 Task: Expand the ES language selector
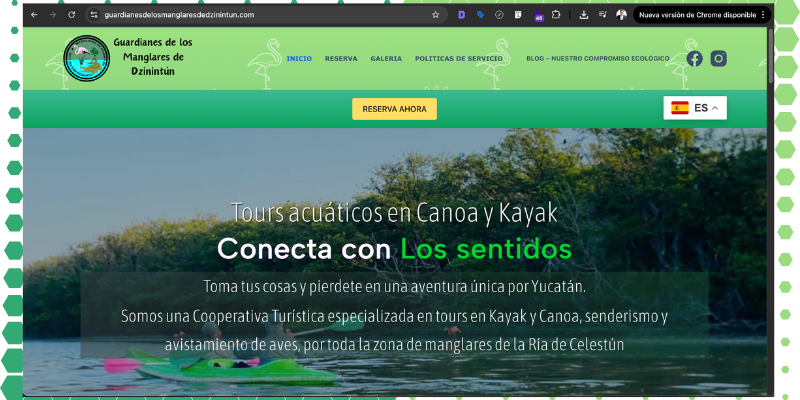695,108
